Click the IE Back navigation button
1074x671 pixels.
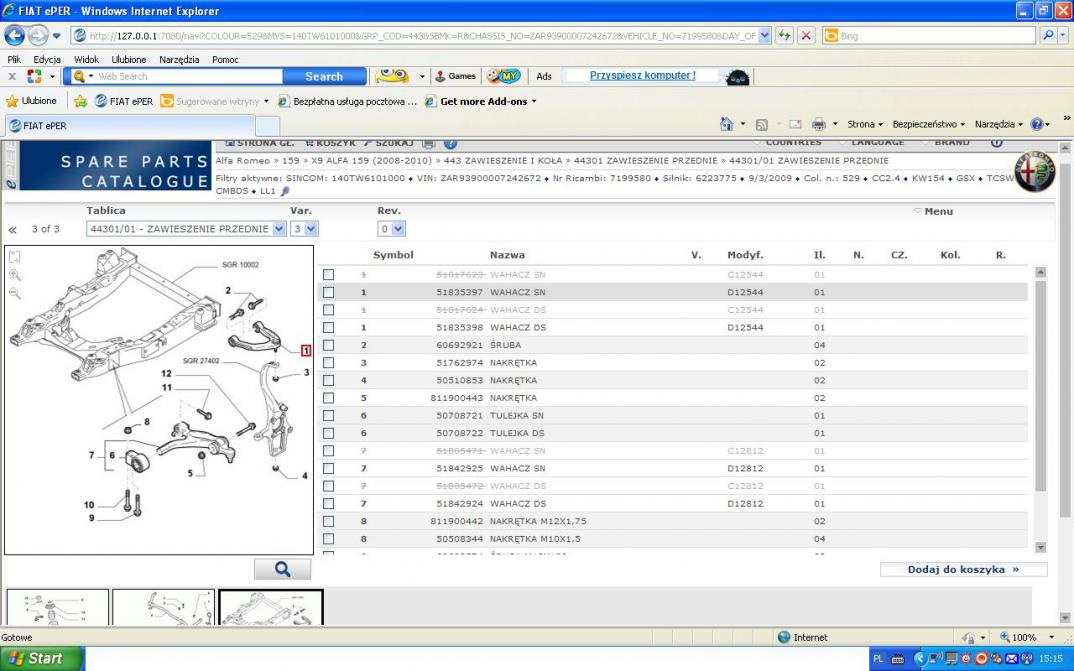click(14, 36)
